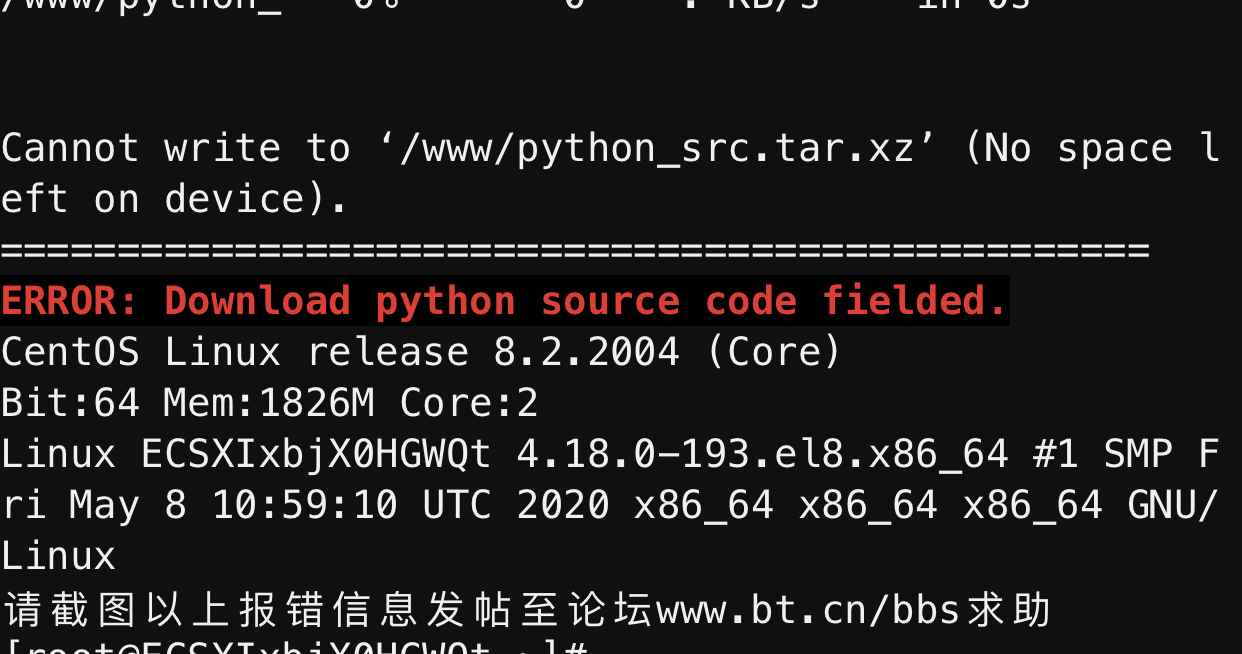Screen dimensions: 1242x654
Task: Click the 'Bit:64' value
Action: click(x=70, y=403)
